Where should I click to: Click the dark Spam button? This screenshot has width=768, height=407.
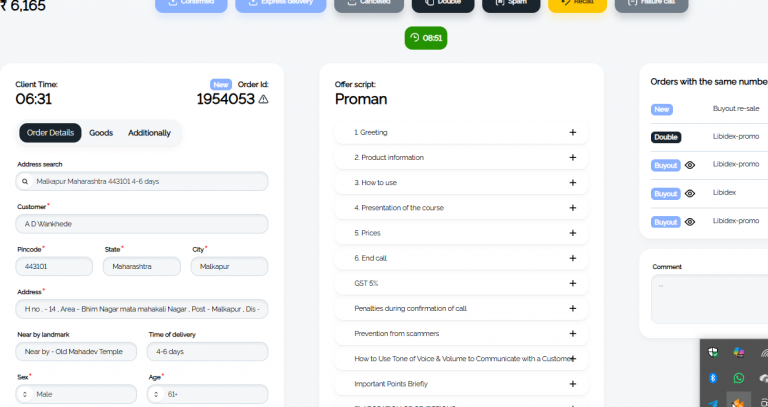pos(511,4)
